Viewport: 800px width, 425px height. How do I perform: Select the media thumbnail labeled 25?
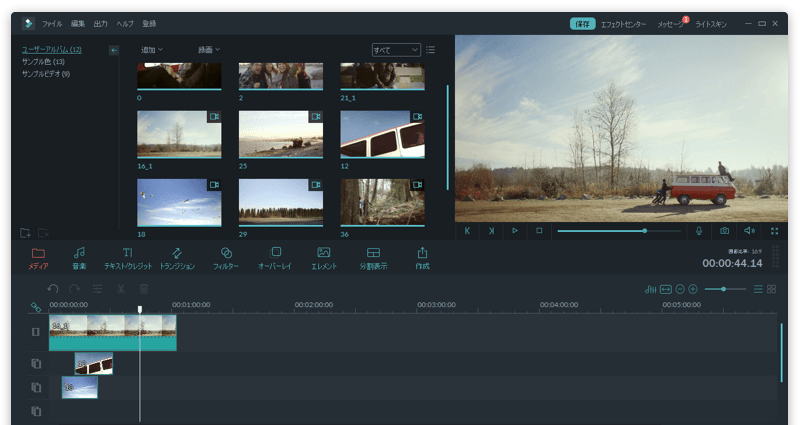[x=280, y=134]
